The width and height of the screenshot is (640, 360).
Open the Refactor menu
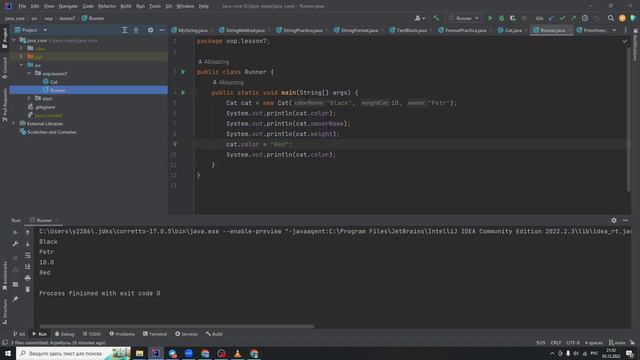click(x=107, y=6)
